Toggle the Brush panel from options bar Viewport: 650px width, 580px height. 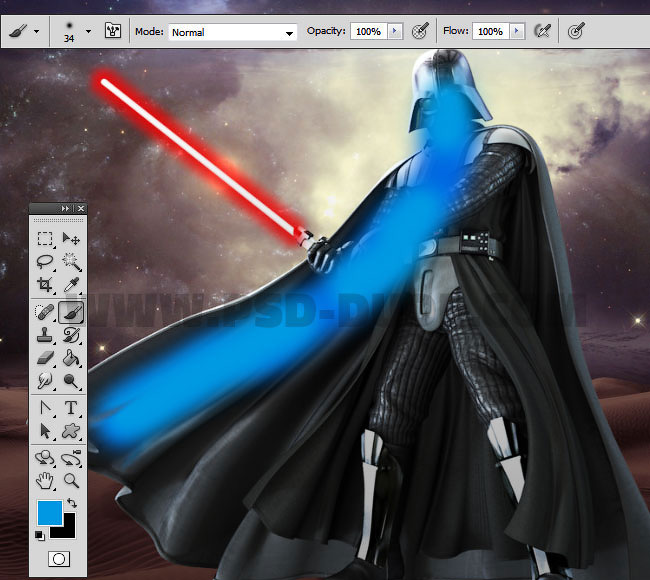(x=113, y=31)
